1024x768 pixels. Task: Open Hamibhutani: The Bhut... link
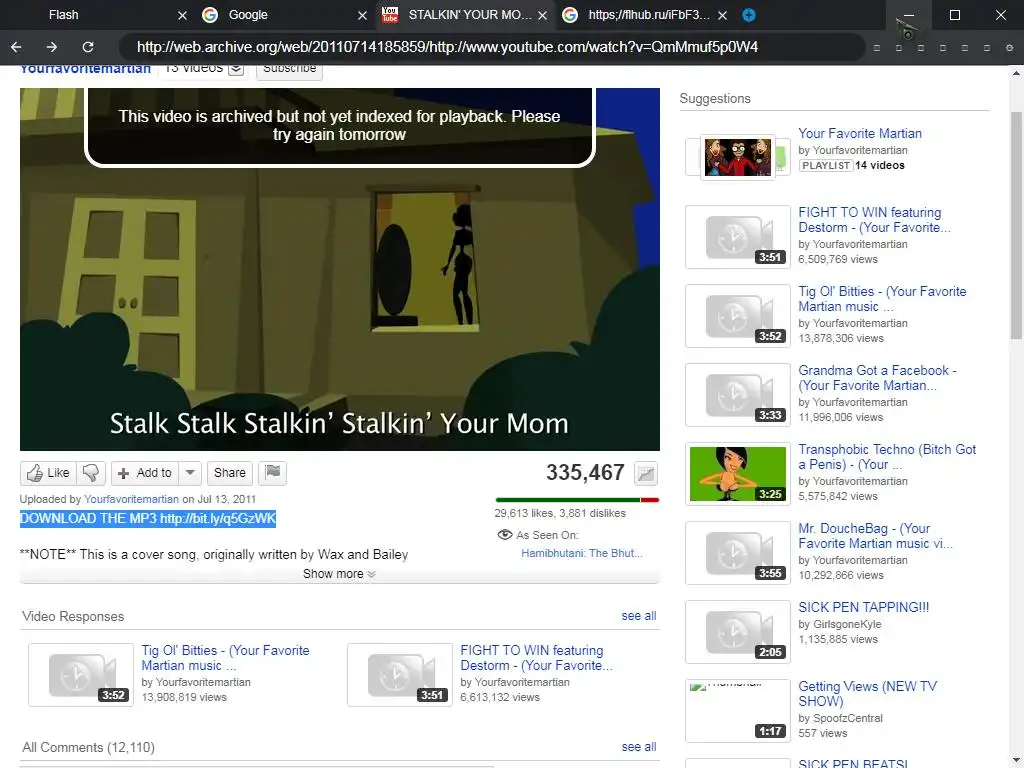[x=581, y=553]
